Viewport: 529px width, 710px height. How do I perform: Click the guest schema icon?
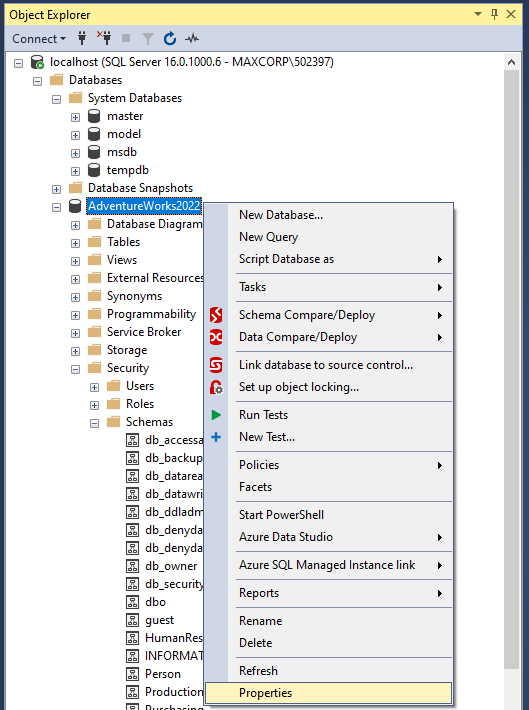click(x=132, y=620)
